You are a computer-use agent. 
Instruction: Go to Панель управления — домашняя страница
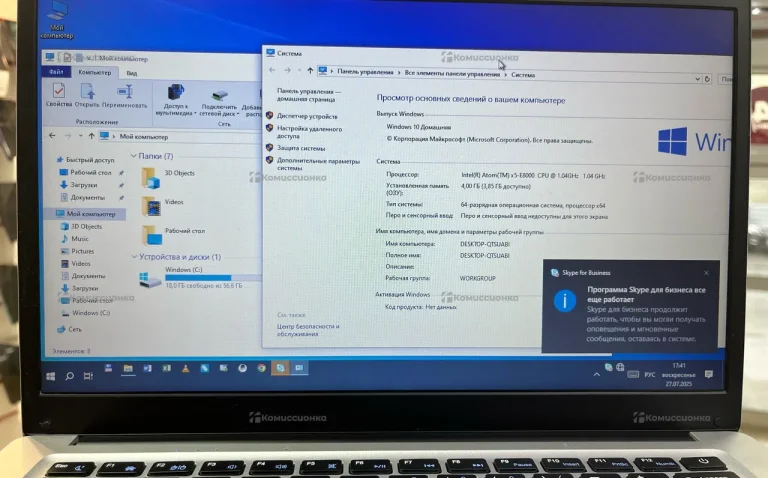309,95
